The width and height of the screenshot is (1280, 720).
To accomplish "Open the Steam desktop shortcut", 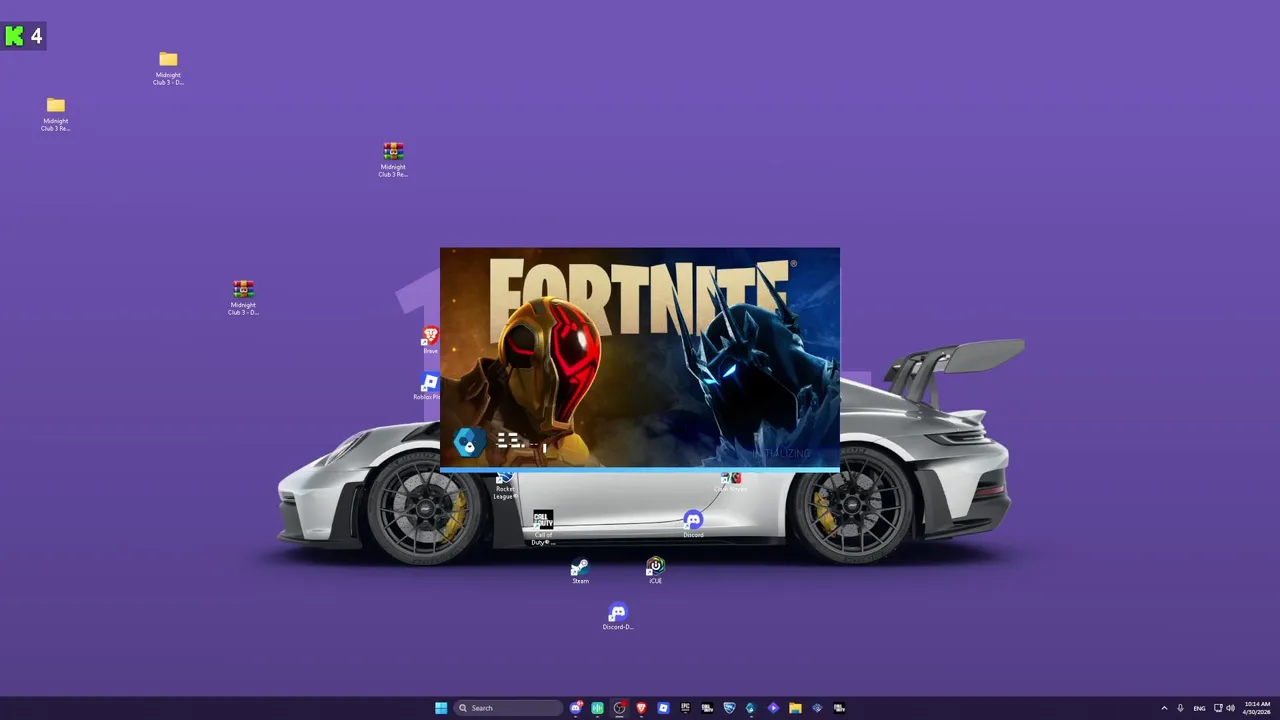I will [x=580, y=571].
